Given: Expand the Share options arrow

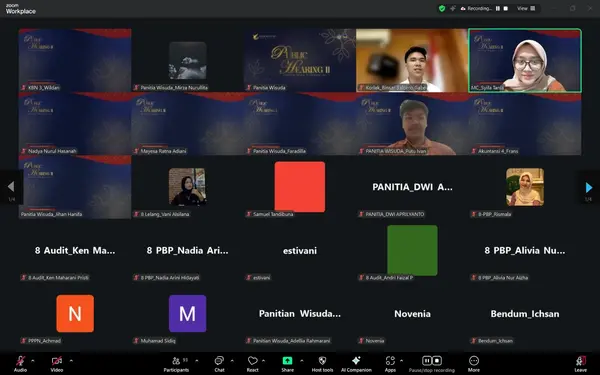Looking at the screenshot, I should 302,360.
